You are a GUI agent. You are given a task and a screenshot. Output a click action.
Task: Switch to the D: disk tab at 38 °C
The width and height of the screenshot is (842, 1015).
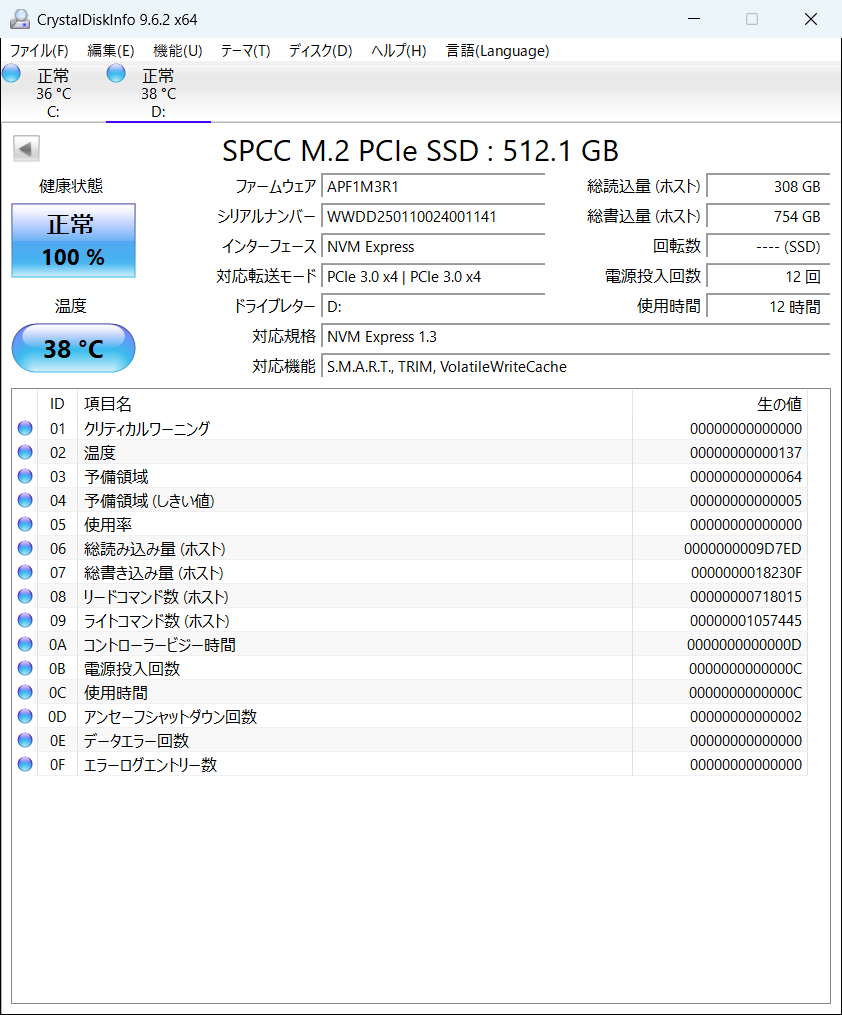pos(159,93)
